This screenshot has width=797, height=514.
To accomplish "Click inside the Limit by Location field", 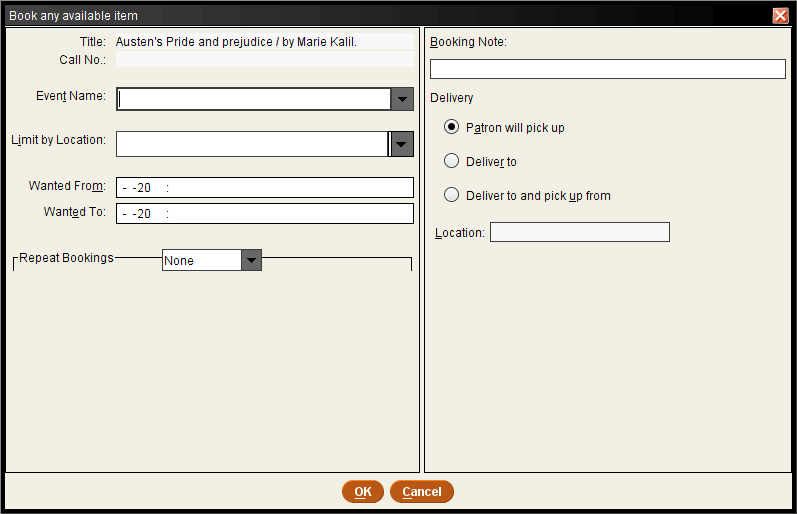I will pos(252,144).
